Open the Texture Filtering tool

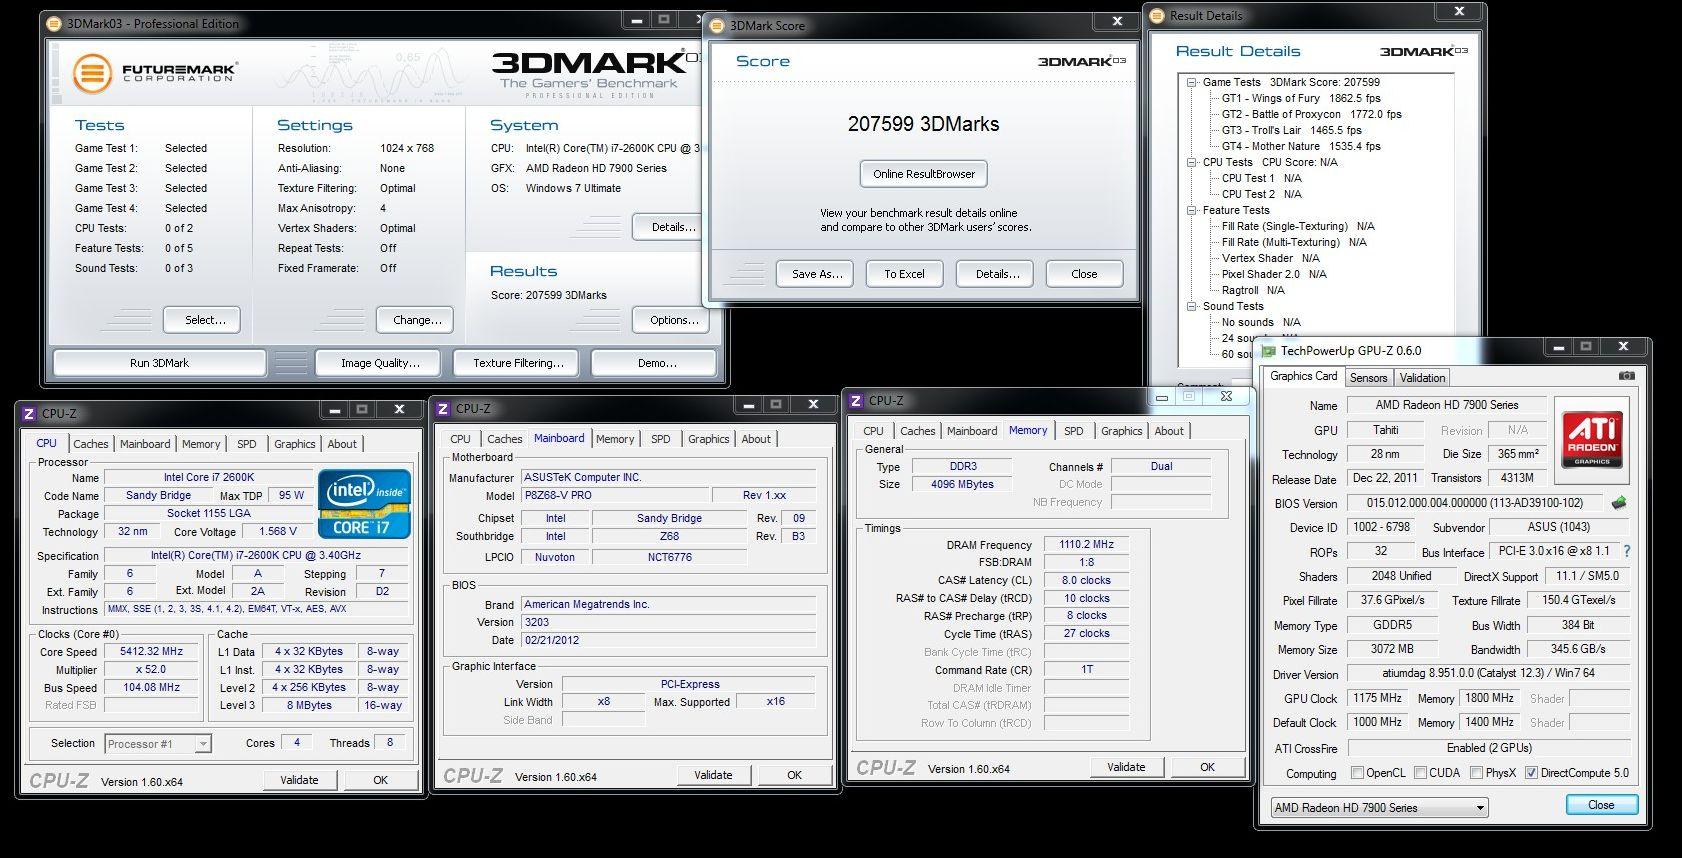click(518, 363)
